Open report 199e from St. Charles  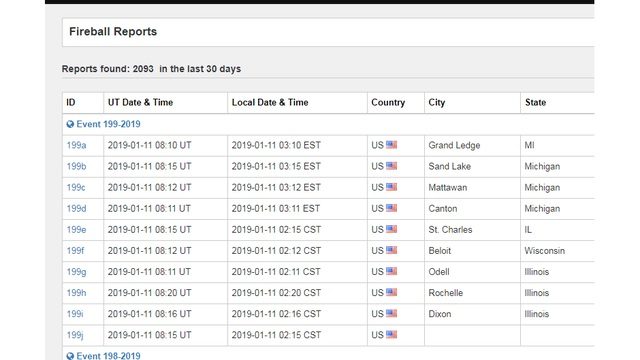pyautogui.click(x=76, y=230)
